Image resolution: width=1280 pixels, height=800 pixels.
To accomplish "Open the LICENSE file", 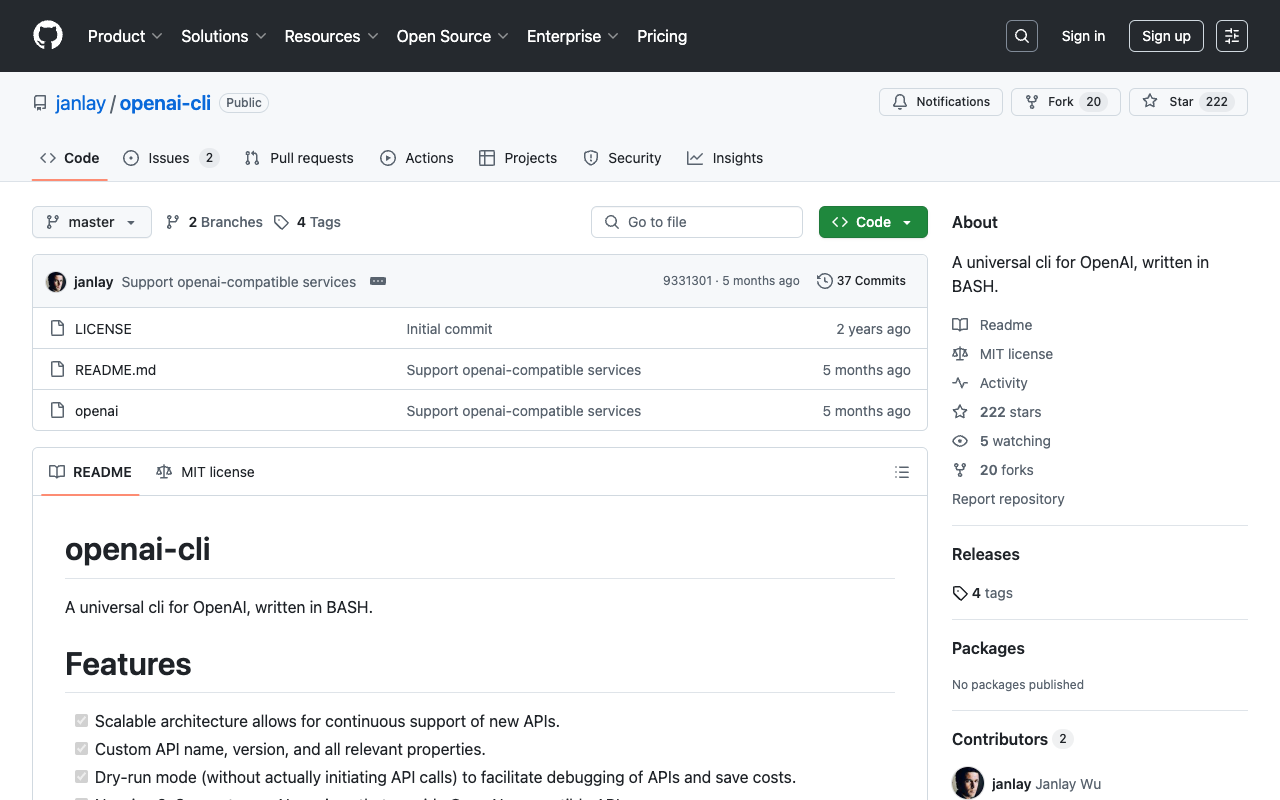I will click(x=103, y=329).
